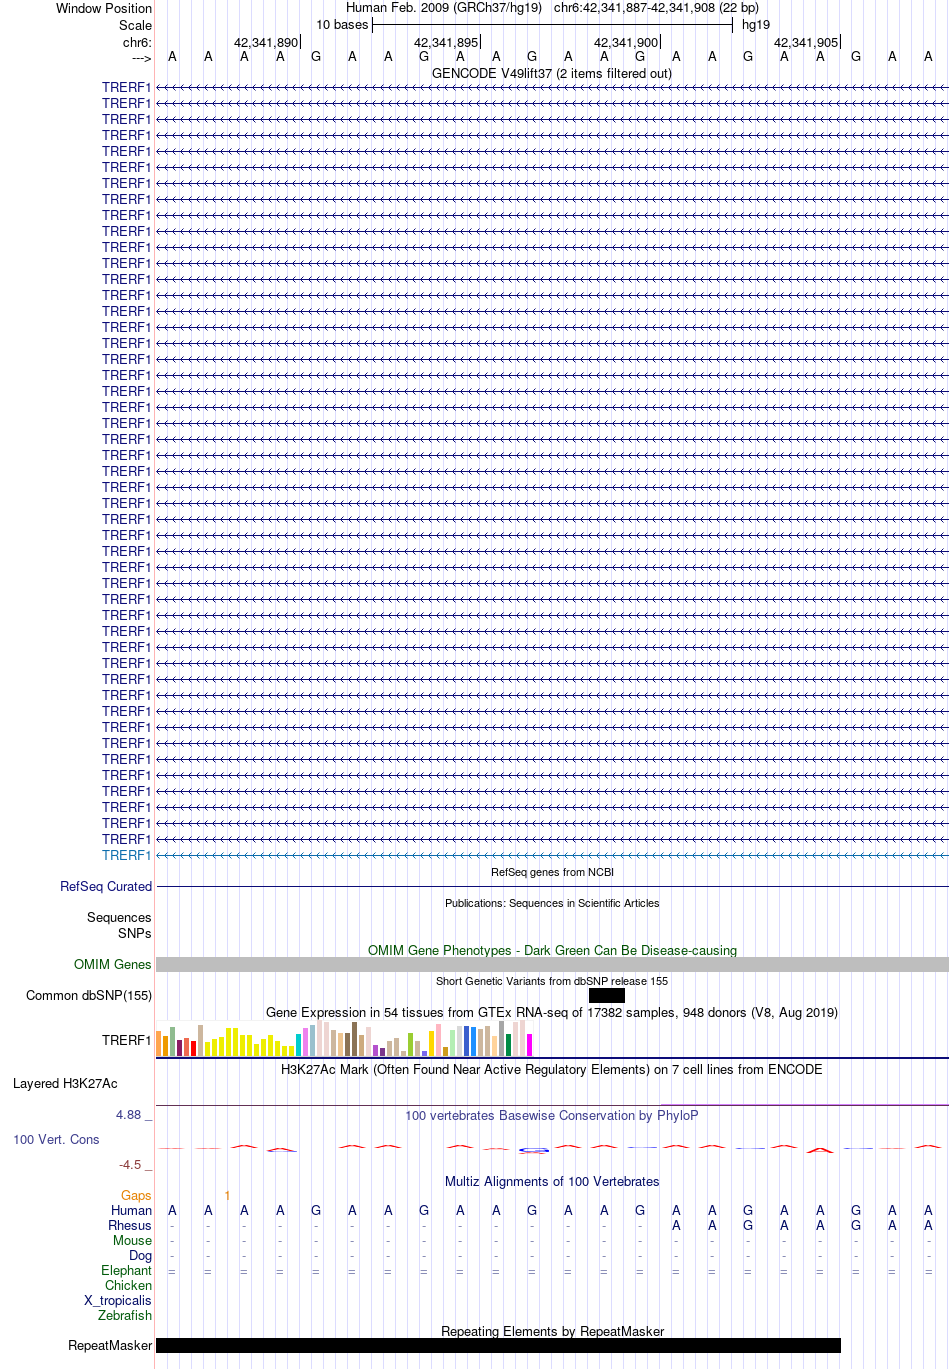Click the hg19 label beside scale bar
The height and width of the screenshot is (1369, 950).
click(x=756, y=25)
